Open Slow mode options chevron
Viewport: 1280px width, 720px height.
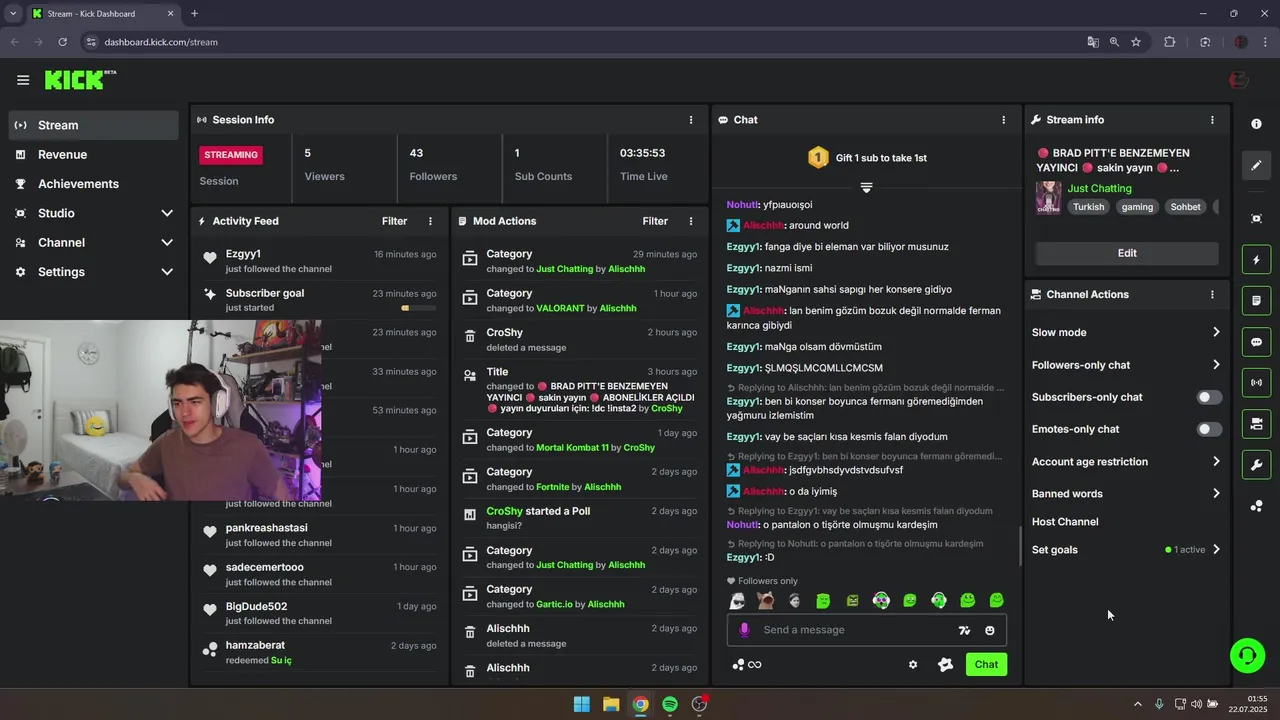tap(1216, 332)
